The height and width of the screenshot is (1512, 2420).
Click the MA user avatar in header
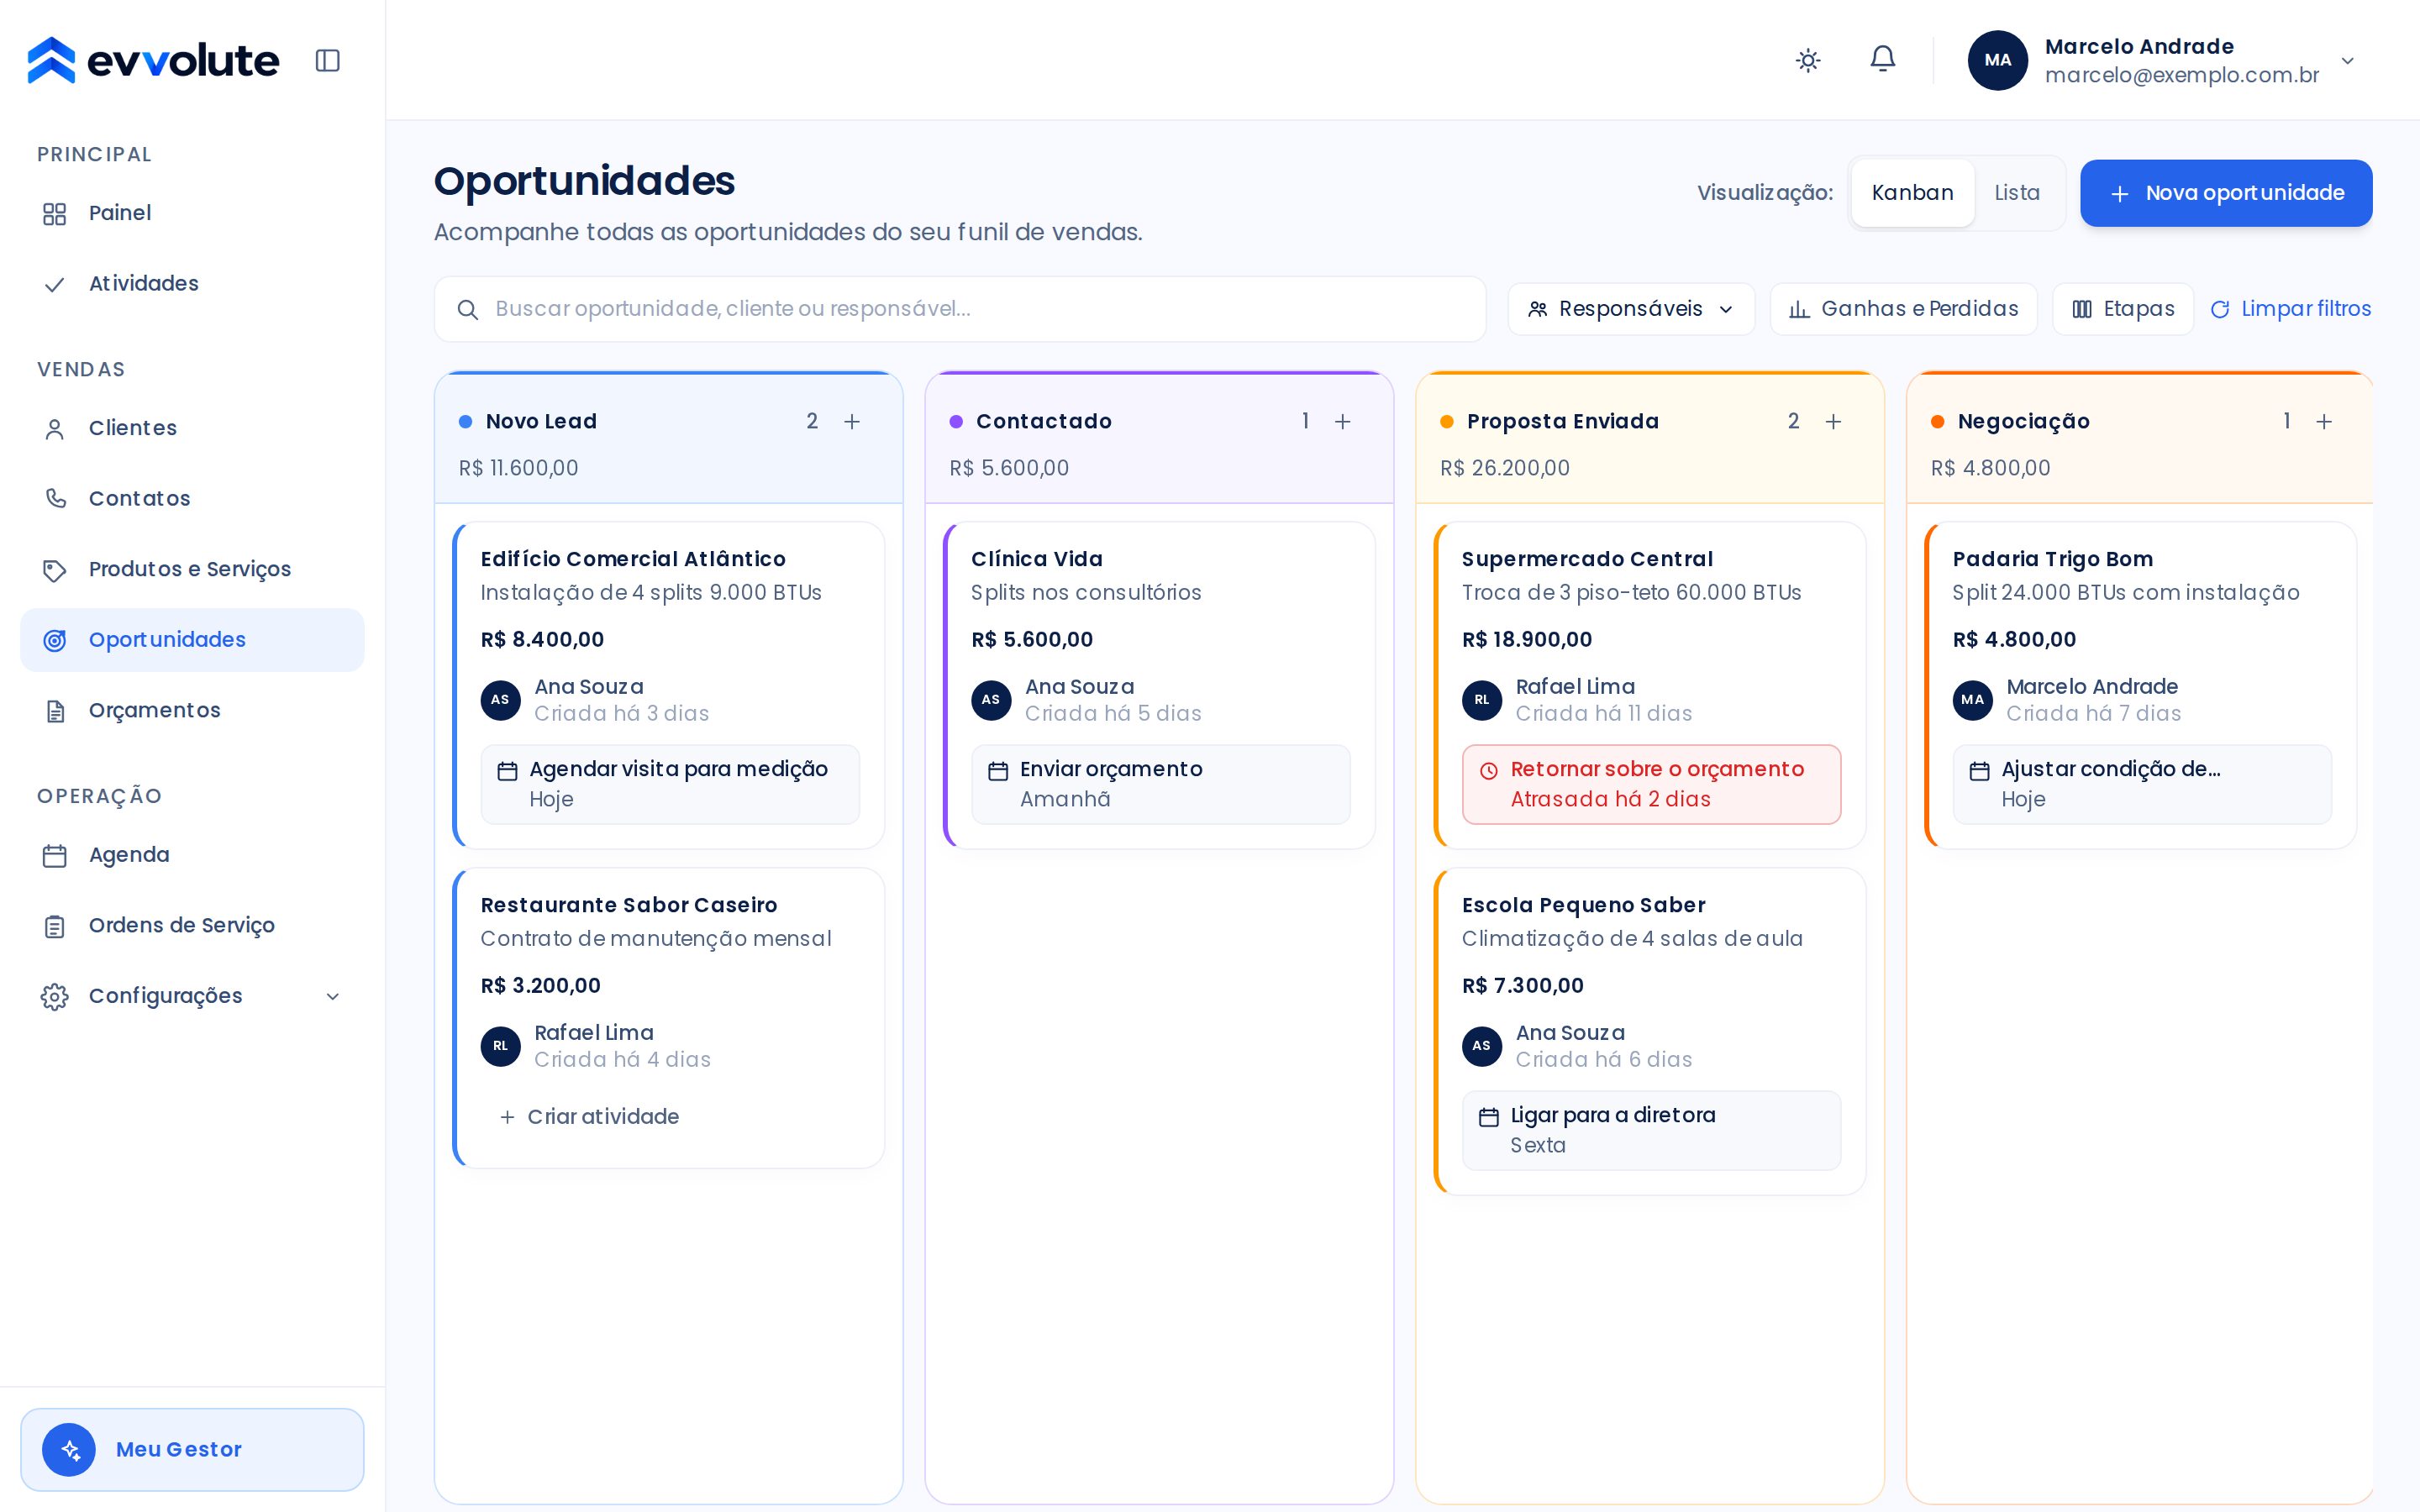pos(1997,60)
